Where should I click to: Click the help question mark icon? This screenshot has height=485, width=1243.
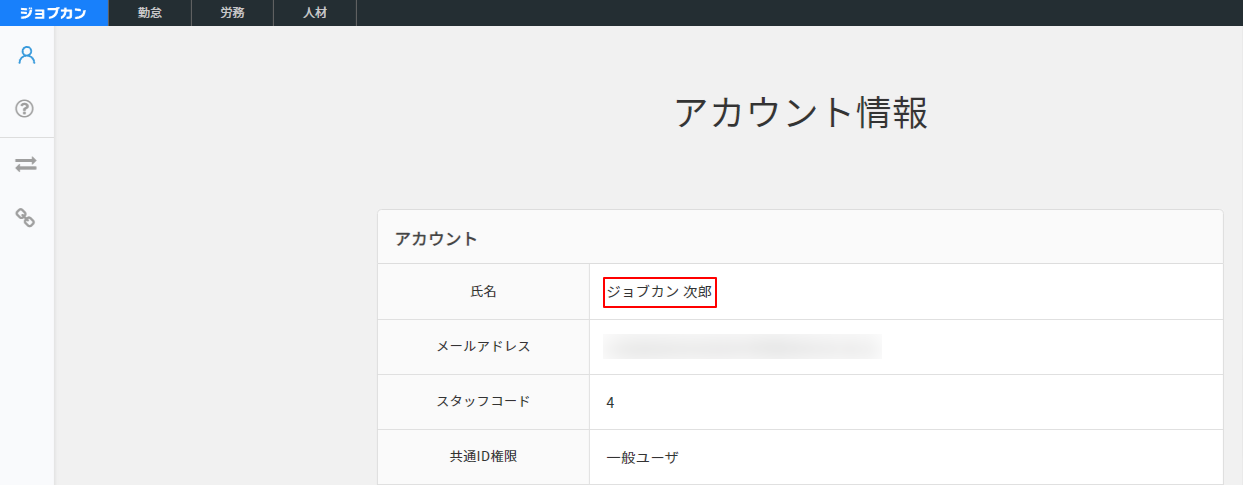[x=26, y=108]
